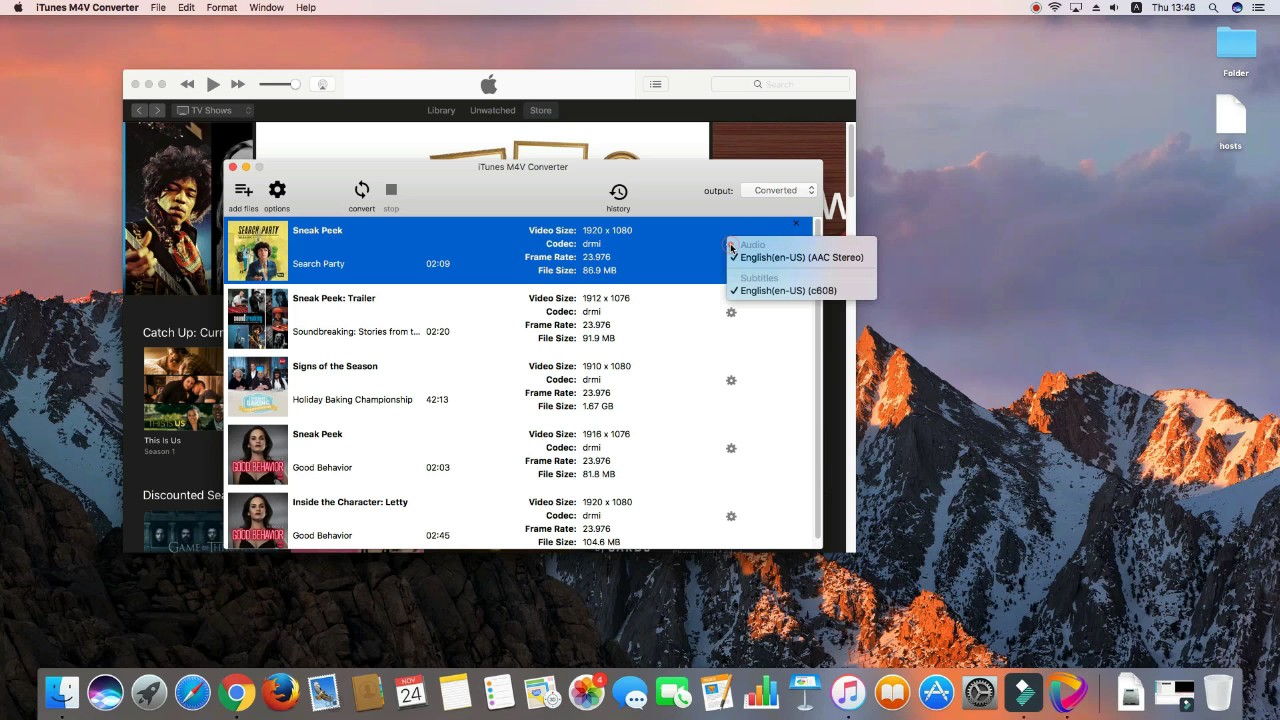
Task: Open the gear for the Good Behavior Sneak Peek row
Action: [731, 449]
